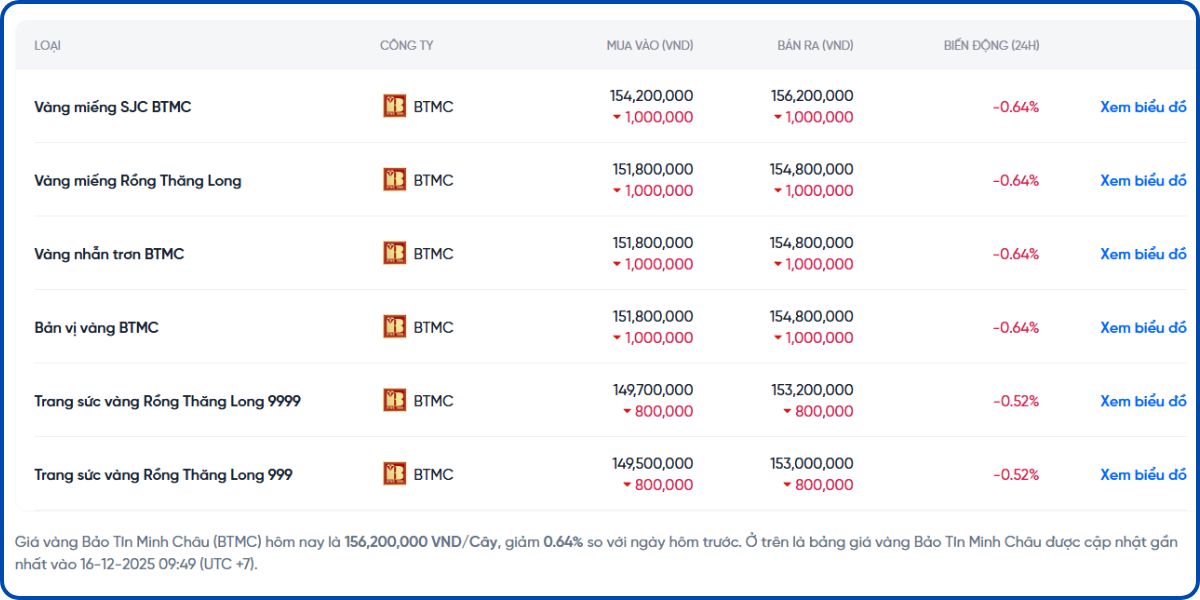
Task: Open Xem biểu đồ for Vàng nhẫn trơn
Action: (x=1143, y=254)
